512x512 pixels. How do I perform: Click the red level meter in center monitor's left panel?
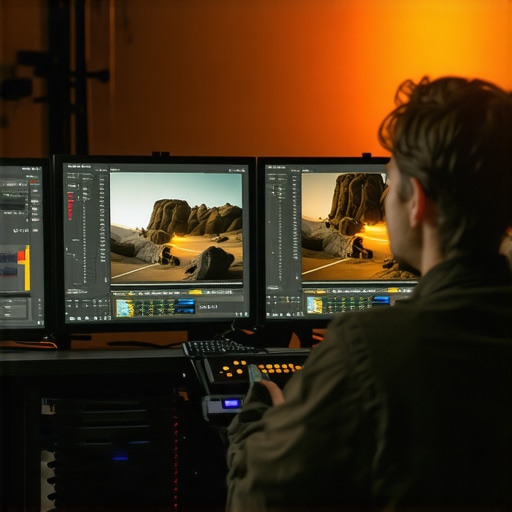[x=70, y=205]
